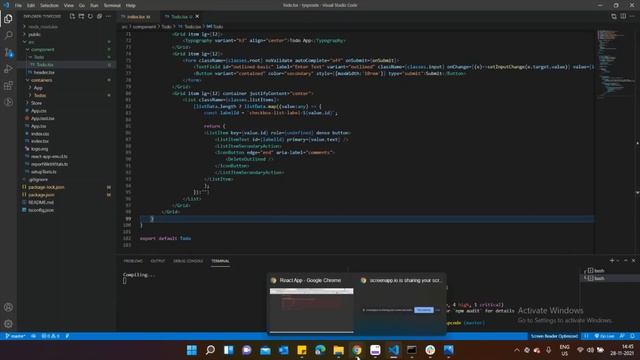
Task: Collapse all folders in Explorer
Action: pos(99,16)
